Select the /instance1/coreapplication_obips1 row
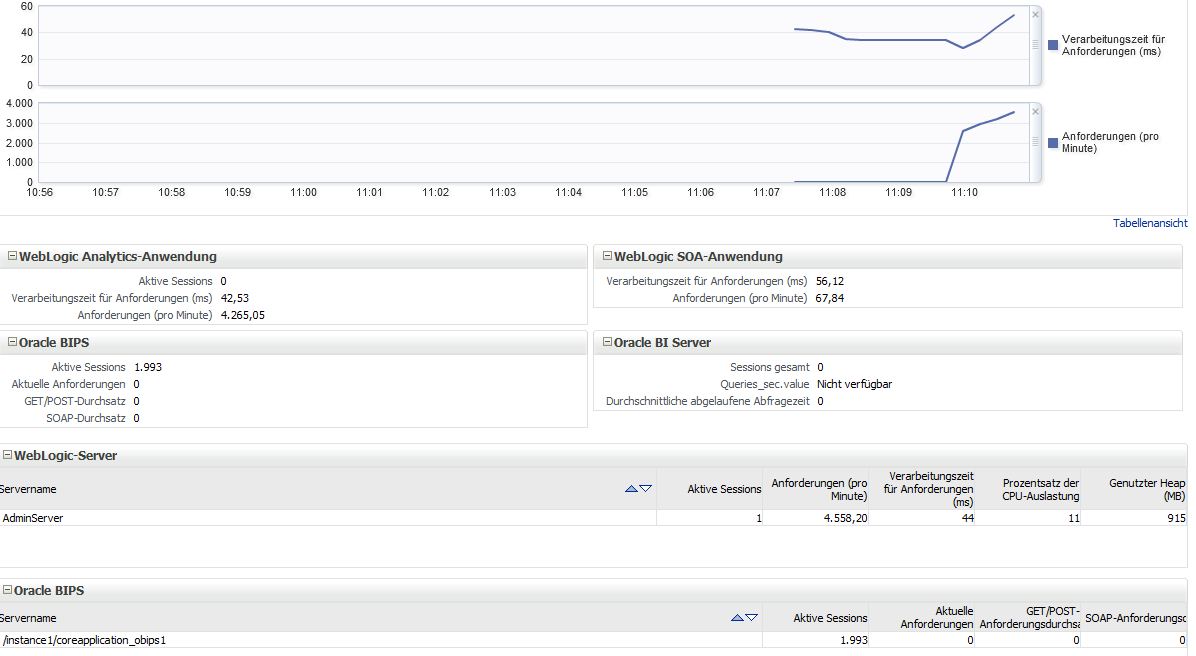The width and height of the screenshot is (1196, 656). (x=593, y=640)
